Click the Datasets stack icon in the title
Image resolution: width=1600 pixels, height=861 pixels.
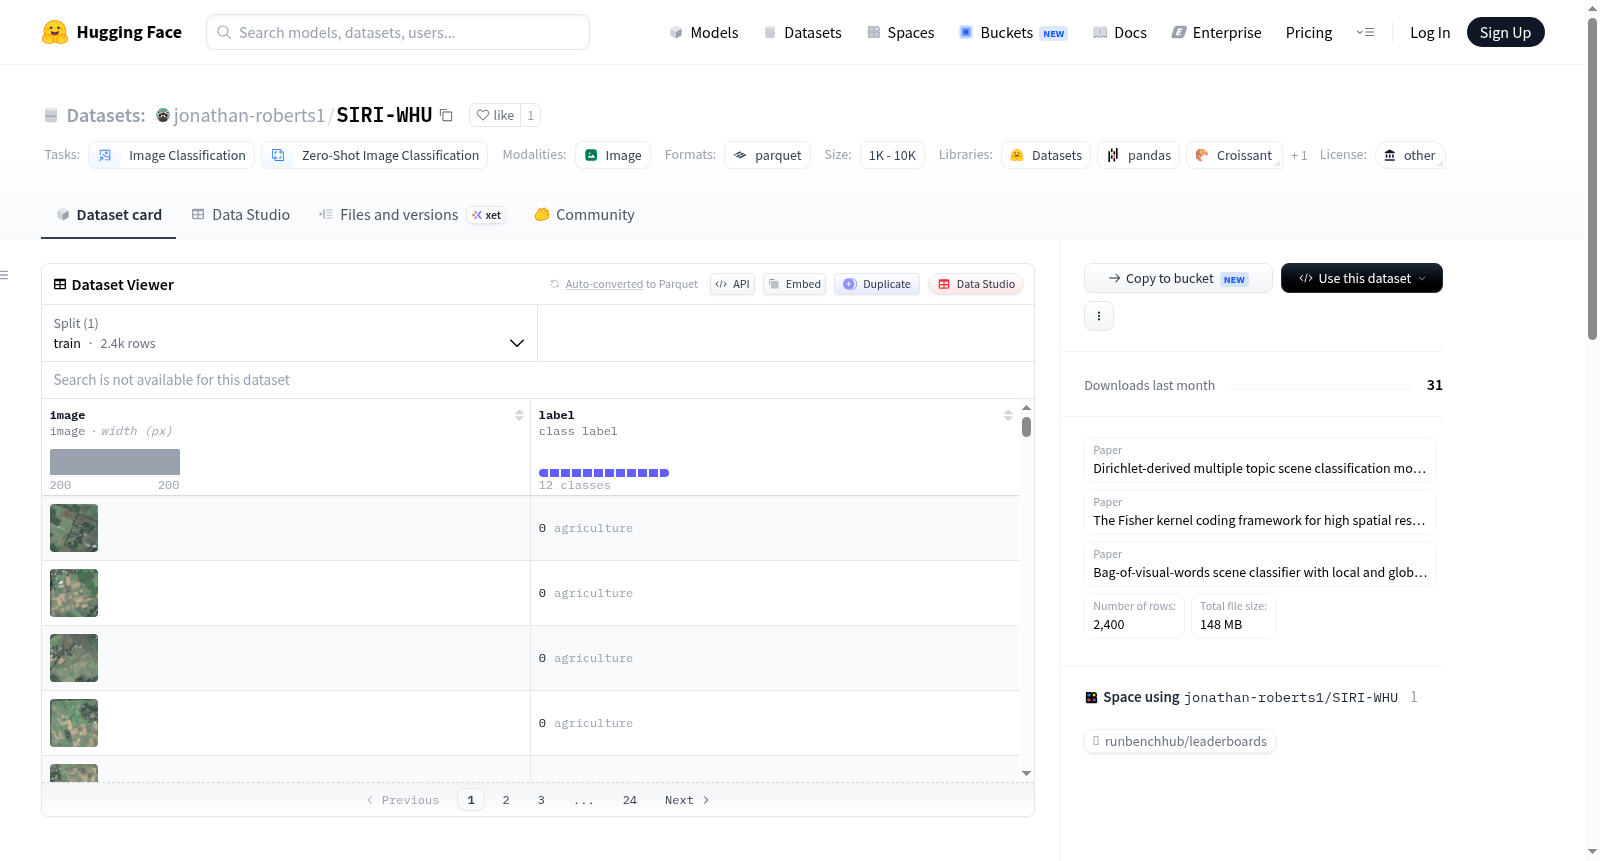[x=51, y=116]
